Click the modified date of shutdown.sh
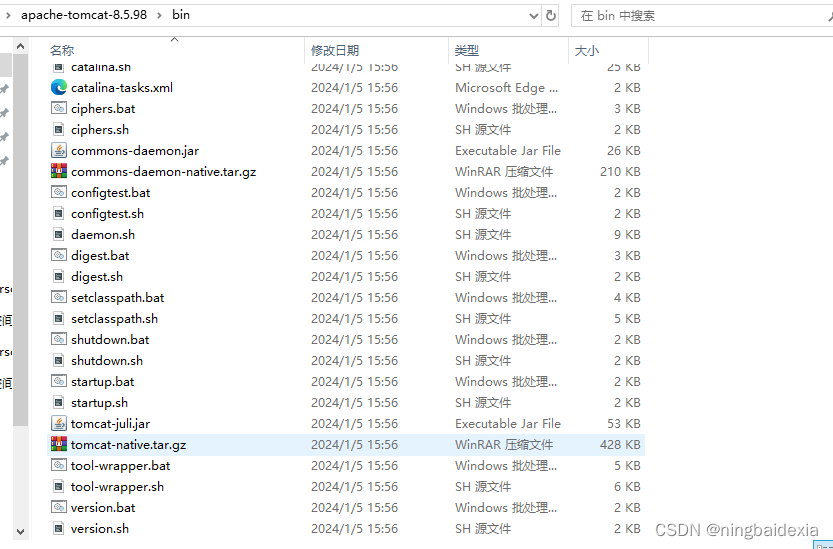The width and height of the screenshot is (833, 549). (354, 360)
